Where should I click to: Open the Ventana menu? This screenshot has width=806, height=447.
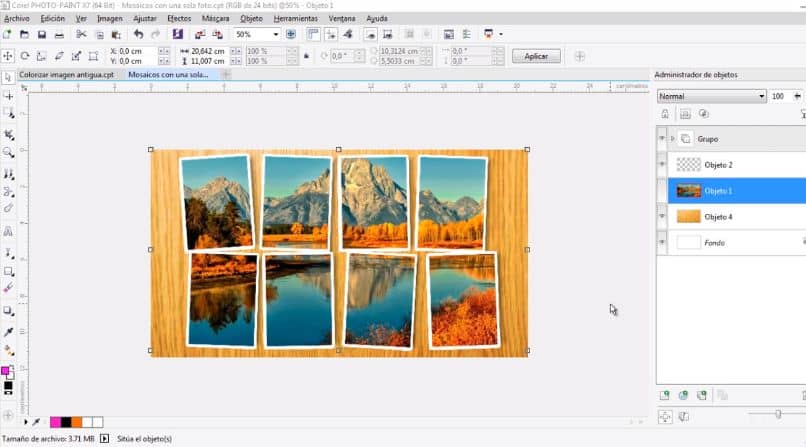point(342,18)
